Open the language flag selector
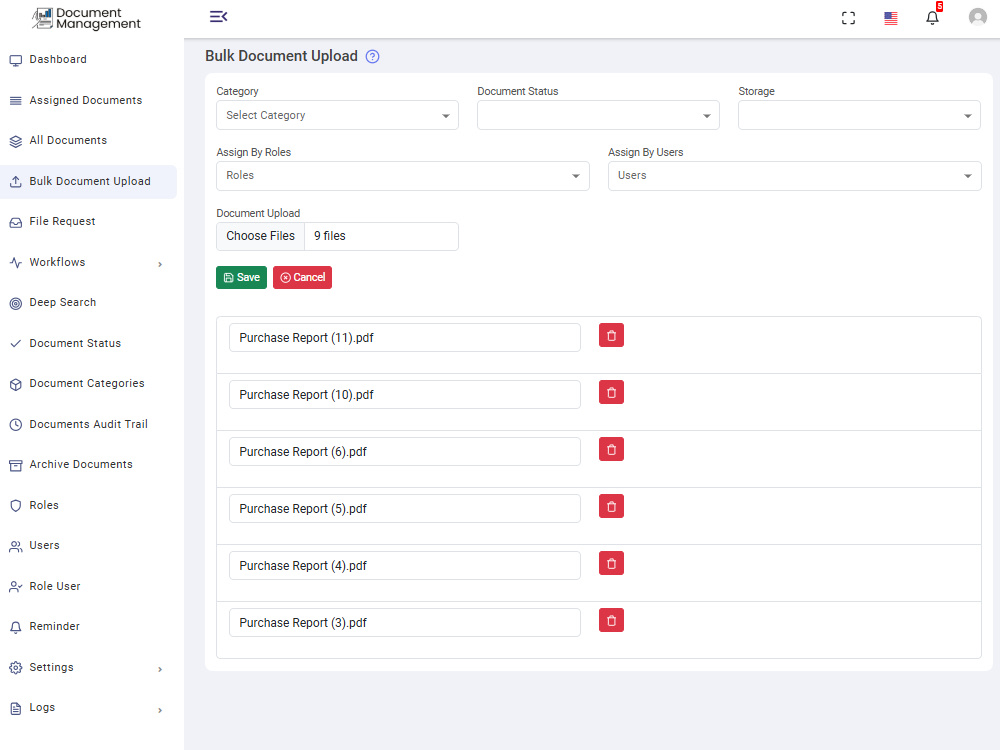 coord(891,18)
